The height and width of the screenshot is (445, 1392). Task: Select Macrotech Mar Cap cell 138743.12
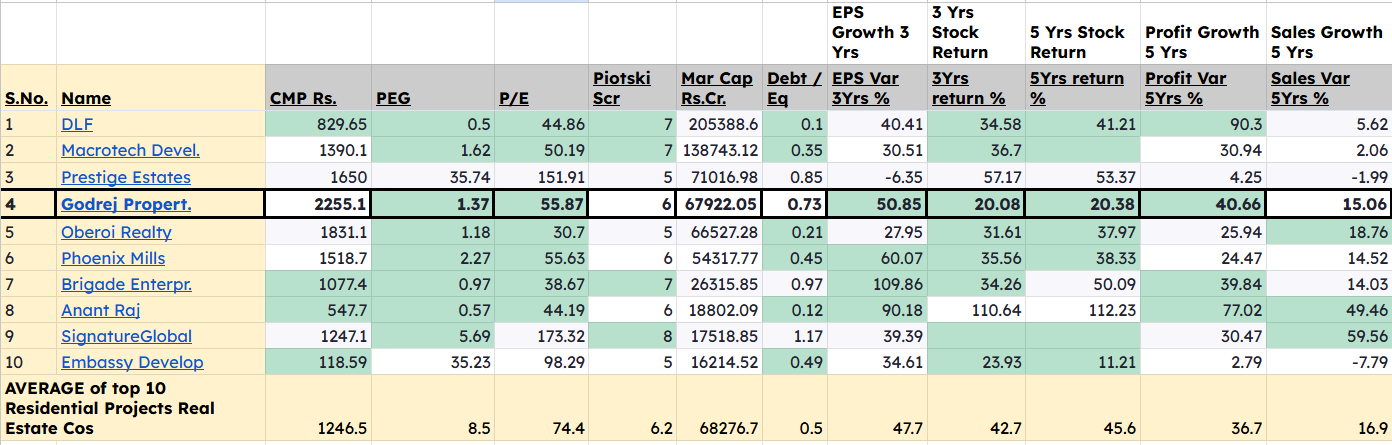(719, 150)
